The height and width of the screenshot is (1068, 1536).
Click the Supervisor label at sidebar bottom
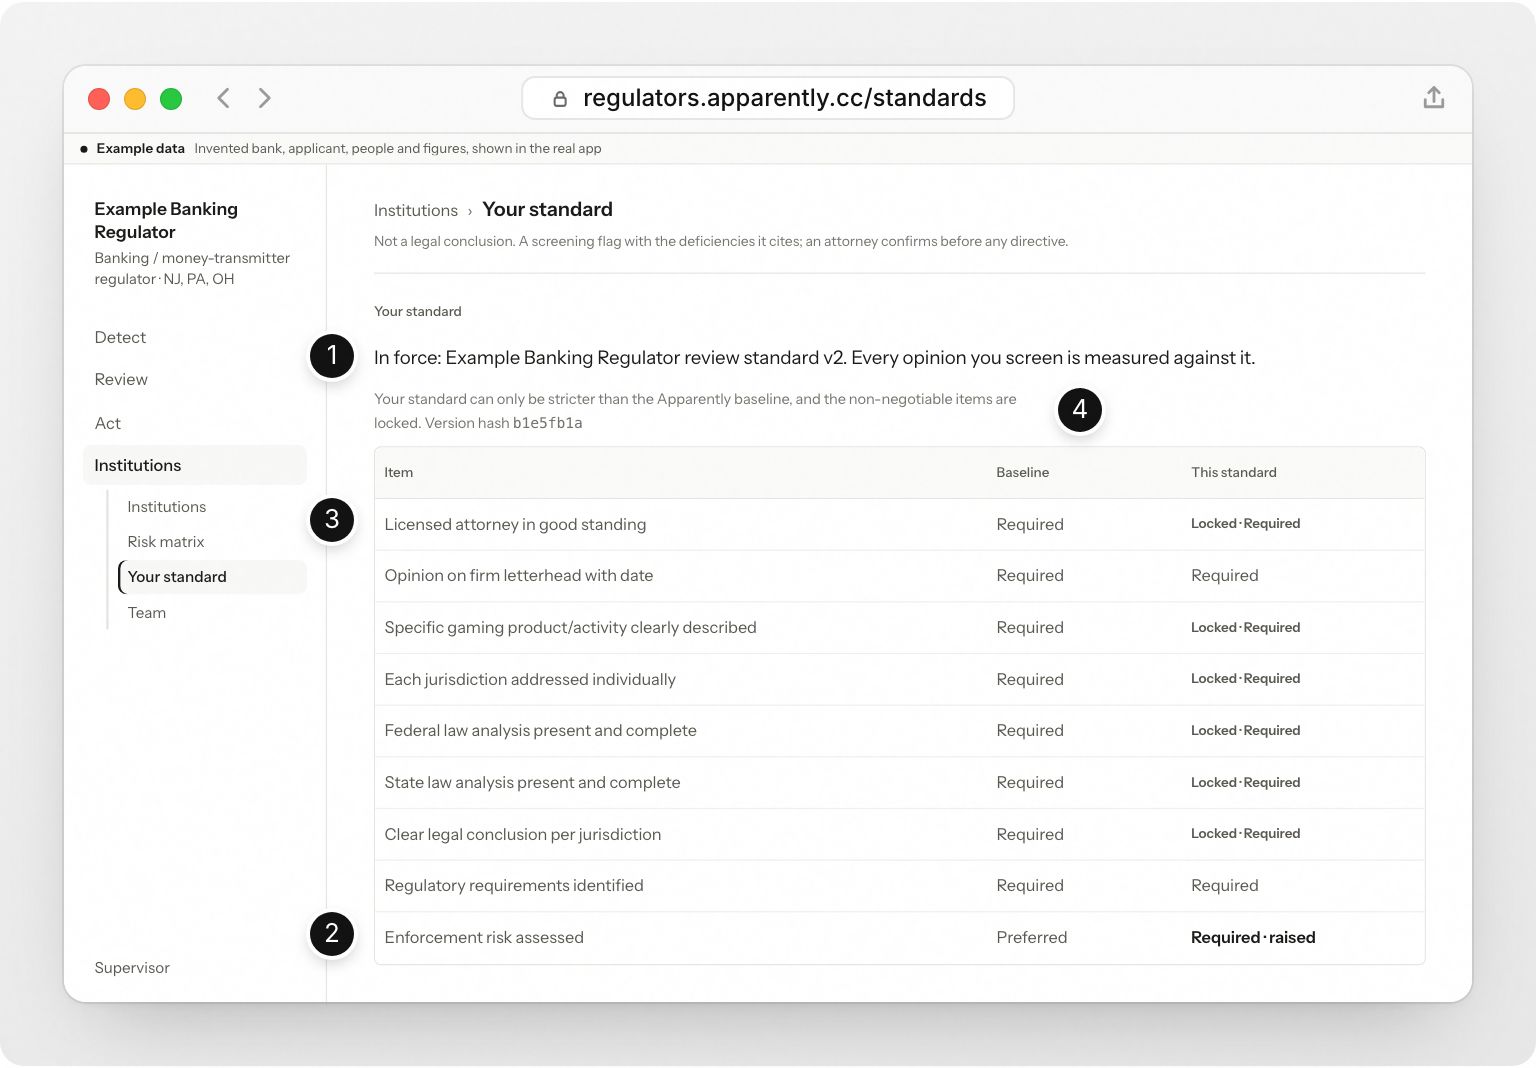click(132, 968)
